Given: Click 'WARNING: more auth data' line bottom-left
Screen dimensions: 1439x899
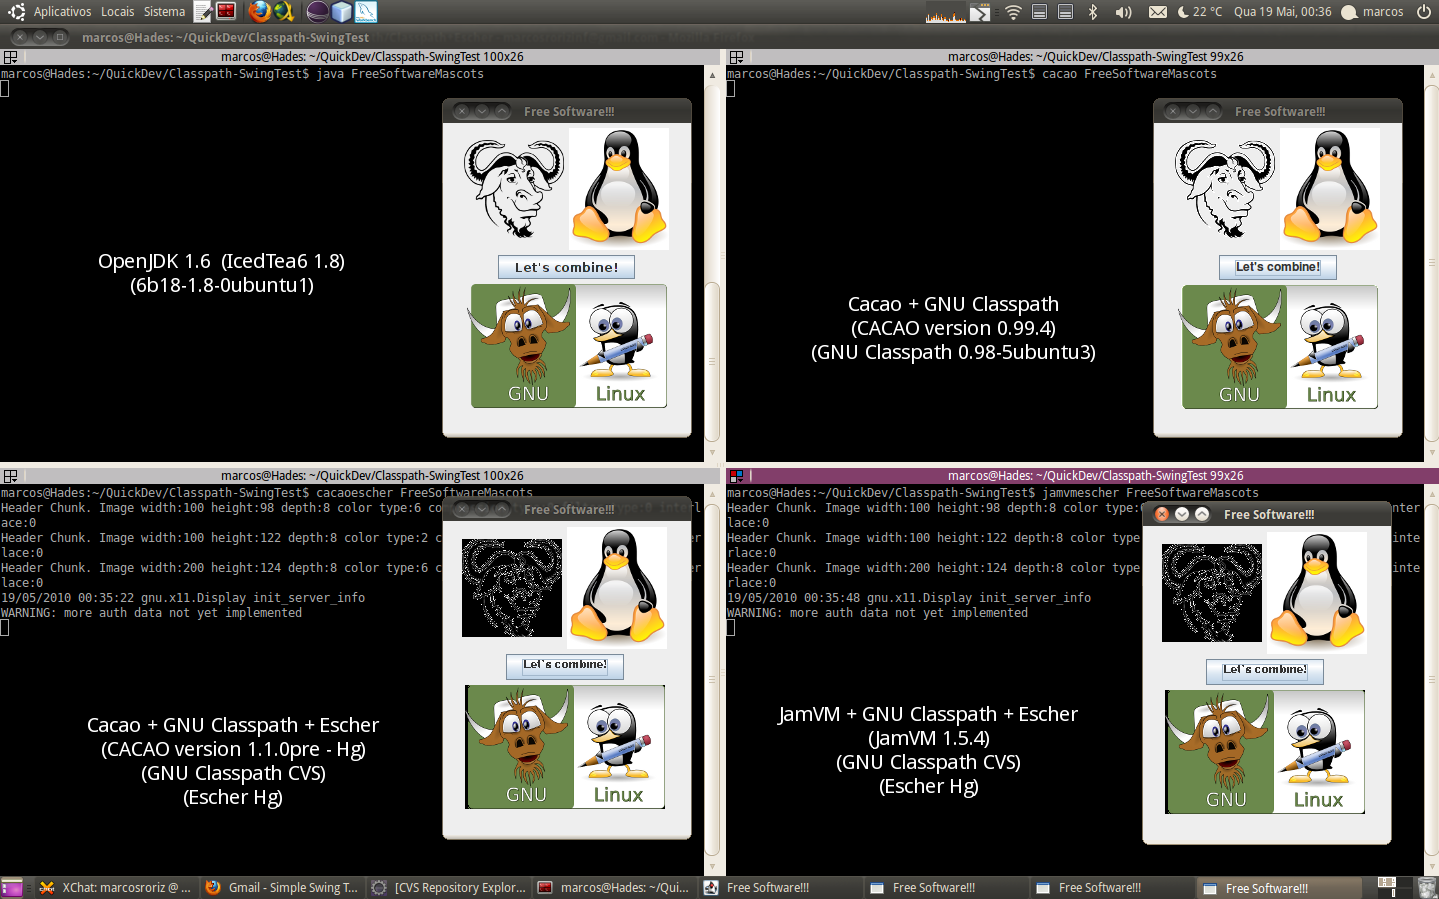Looking at the screenshot, I should (x=152, y=613).
